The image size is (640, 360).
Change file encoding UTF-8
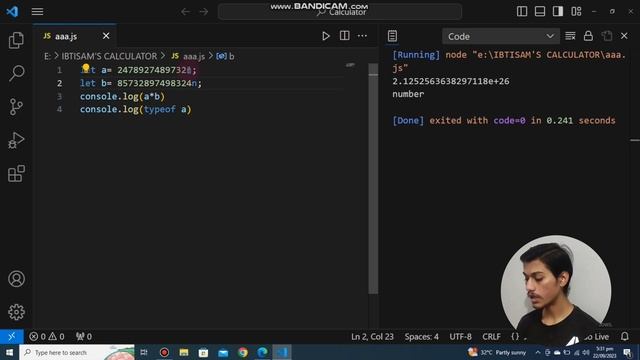click(x=460, y=337)
